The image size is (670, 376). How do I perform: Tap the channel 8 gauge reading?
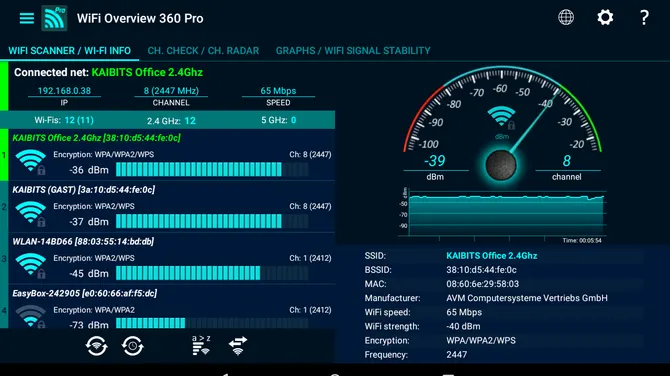point(567,161)
